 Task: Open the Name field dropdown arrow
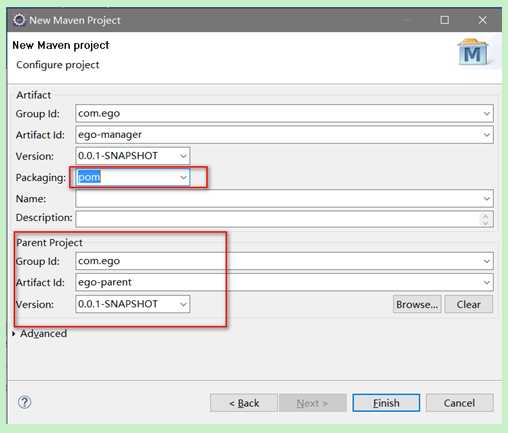click(x=486, y=199)
